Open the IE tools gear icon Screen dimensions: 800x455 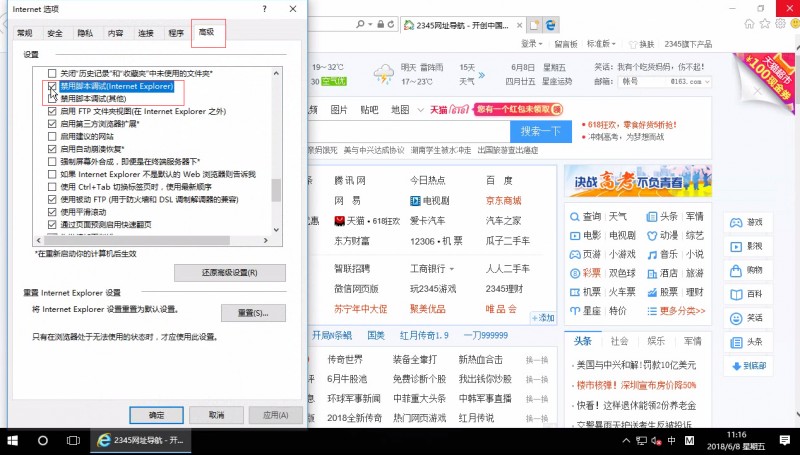pos(780,23)
